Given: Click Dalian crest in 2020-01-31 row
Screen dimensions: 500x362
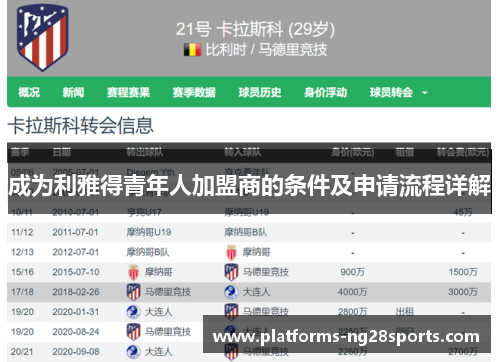Looking at the screenshot, I should [x=133, y=312].
